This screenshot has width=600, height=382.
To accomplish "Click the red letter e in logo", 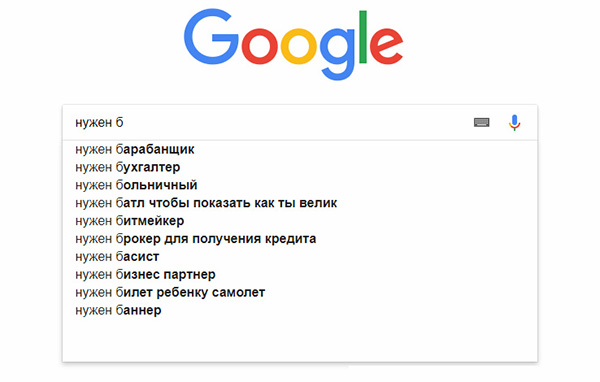I will 386,45.
